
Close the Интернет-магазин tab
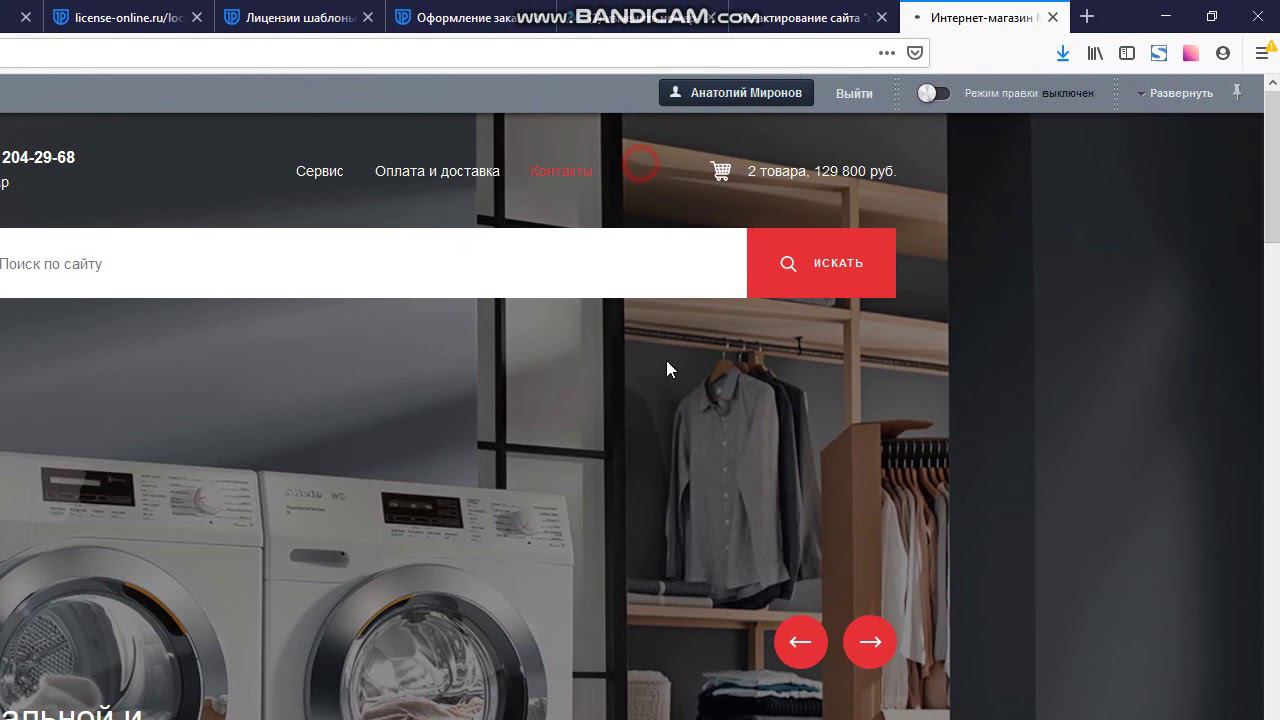tap(1053, 17)
